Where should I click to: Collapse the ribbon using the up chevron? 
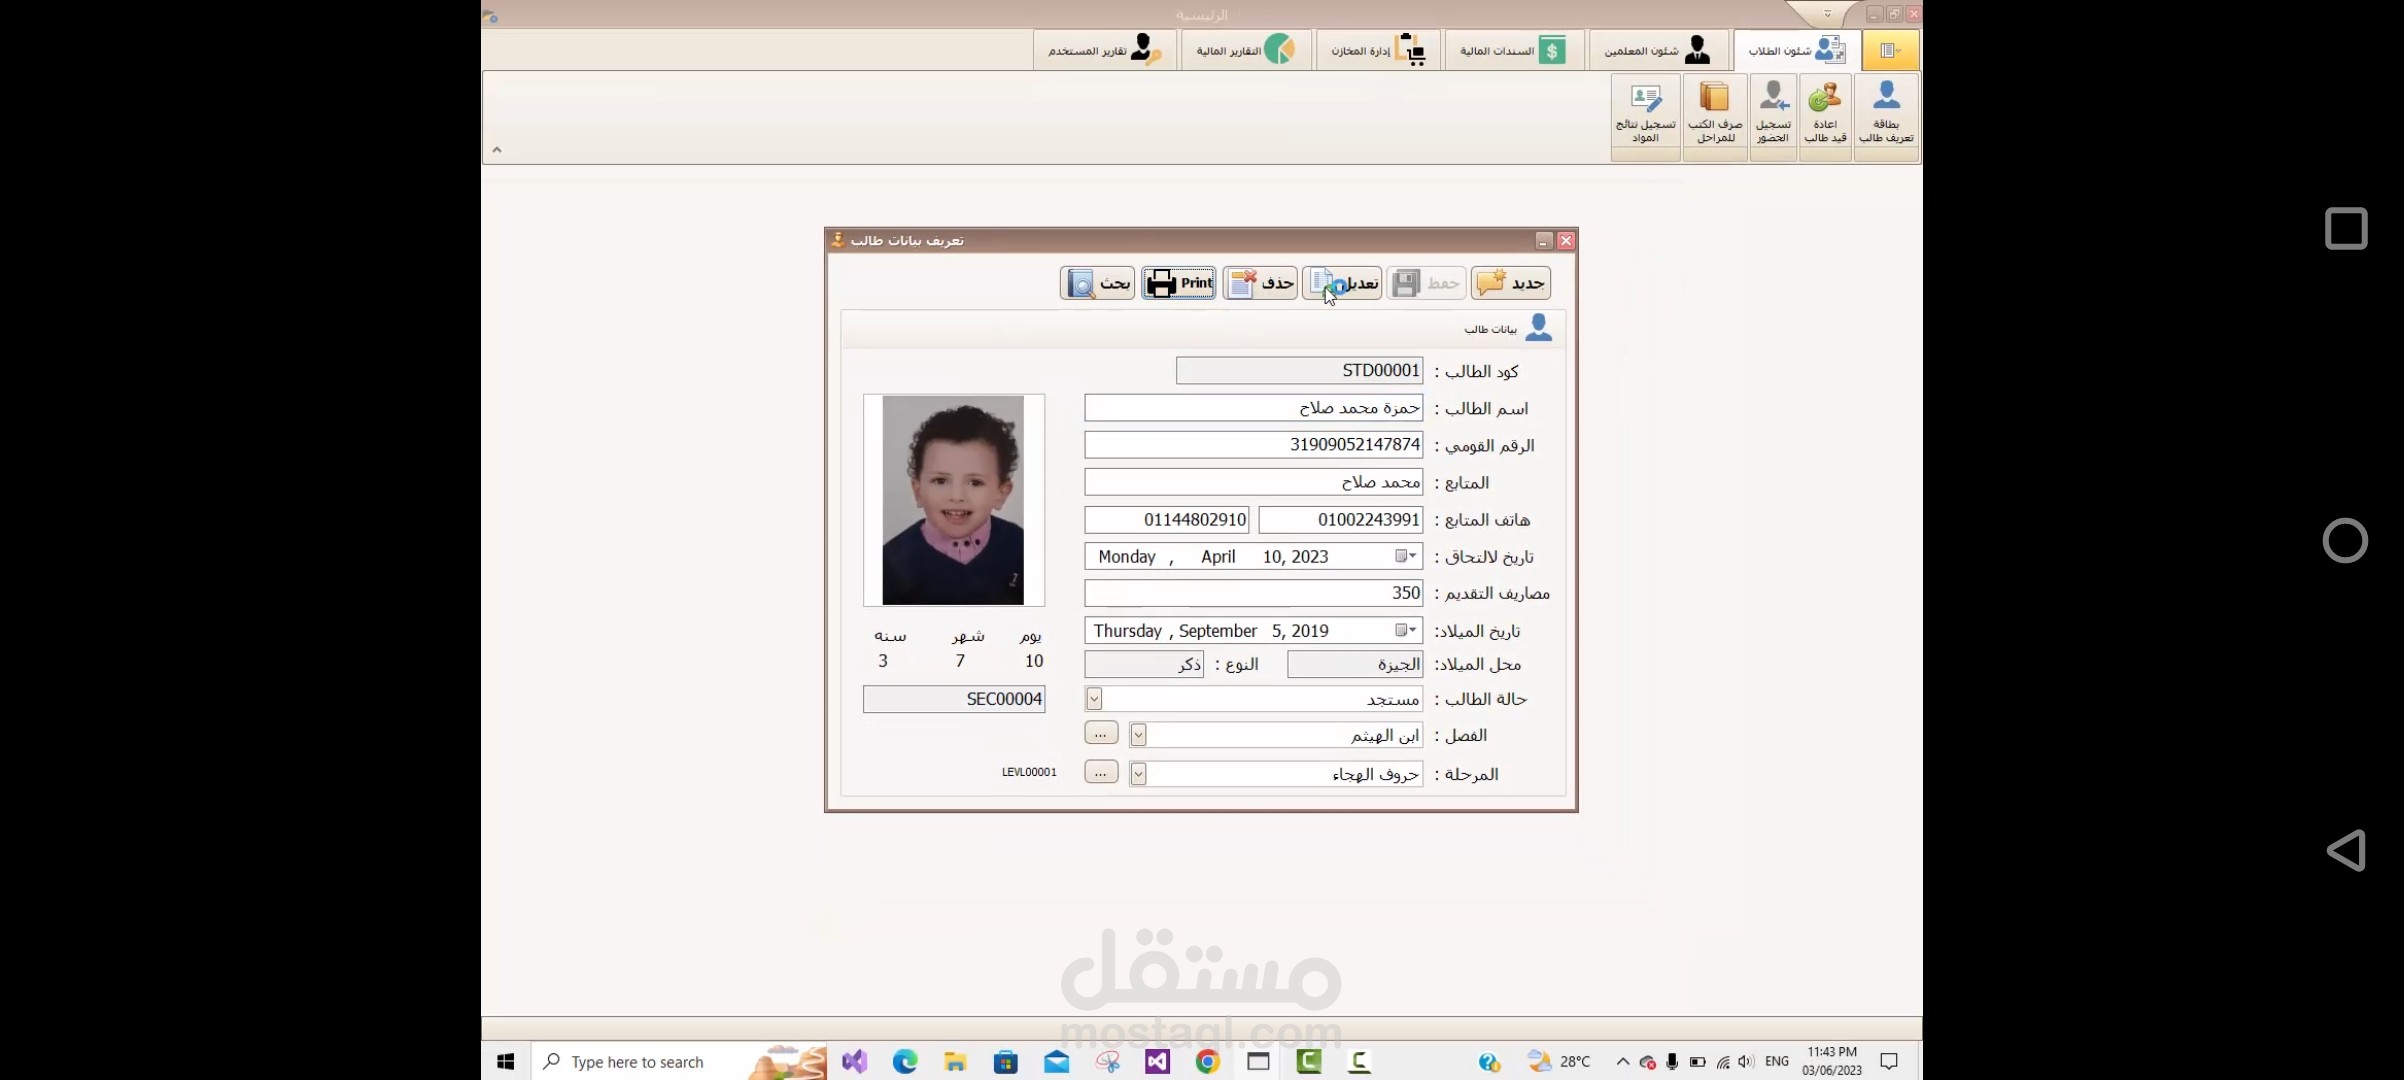pyautogui.click(x=497, y=150)
